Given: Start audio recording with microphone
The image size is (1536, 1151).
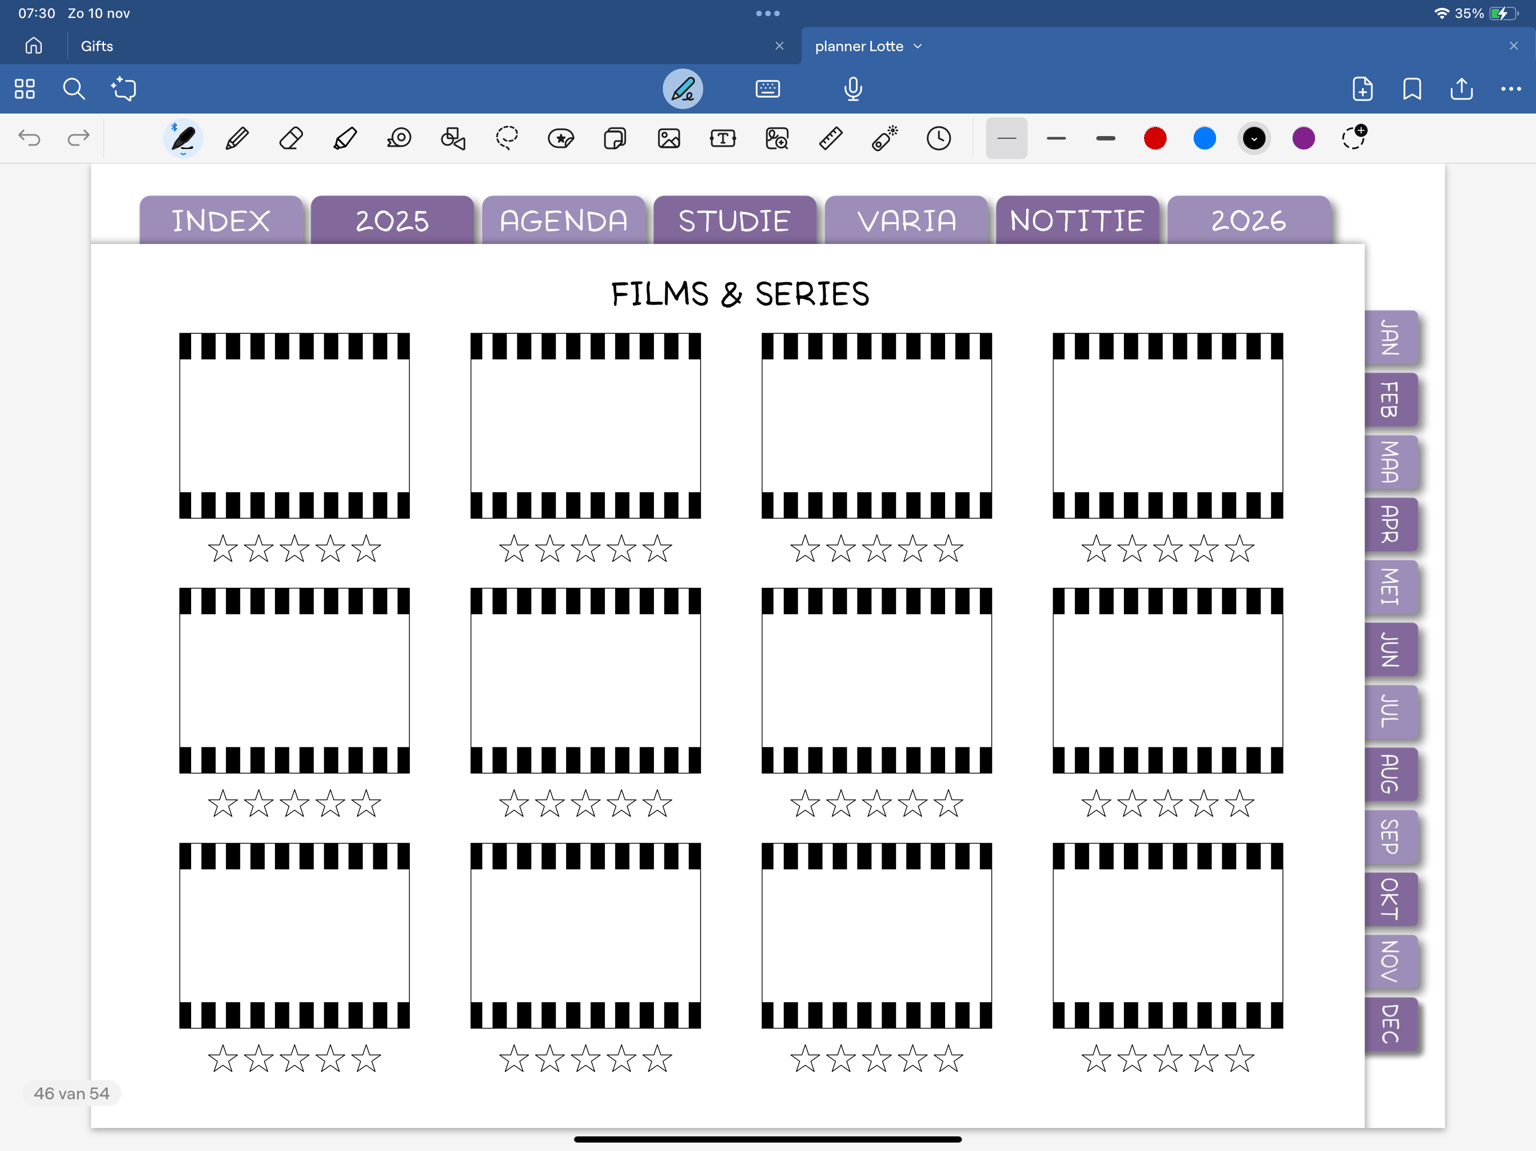Looking at the screenshot, I should coord(853,89).
